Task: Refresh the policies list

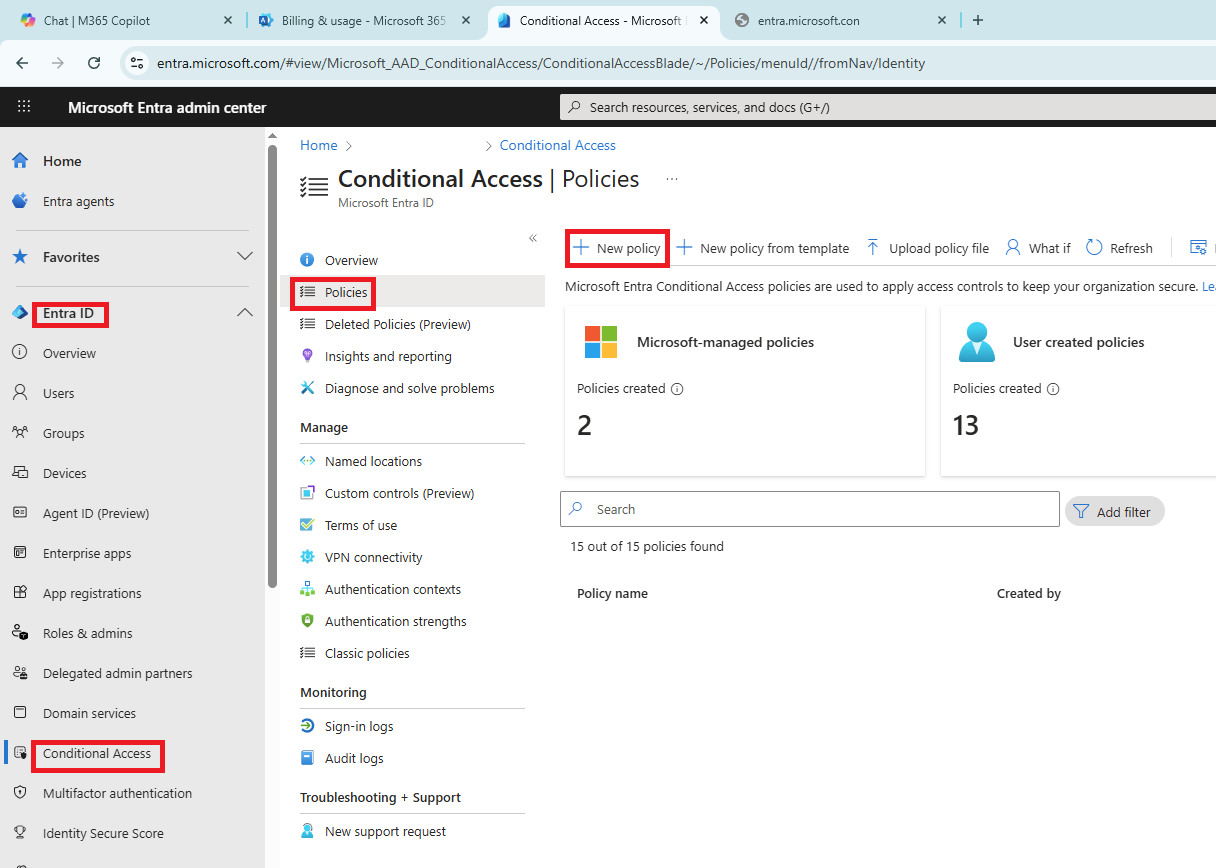Action: [1119, 247]
